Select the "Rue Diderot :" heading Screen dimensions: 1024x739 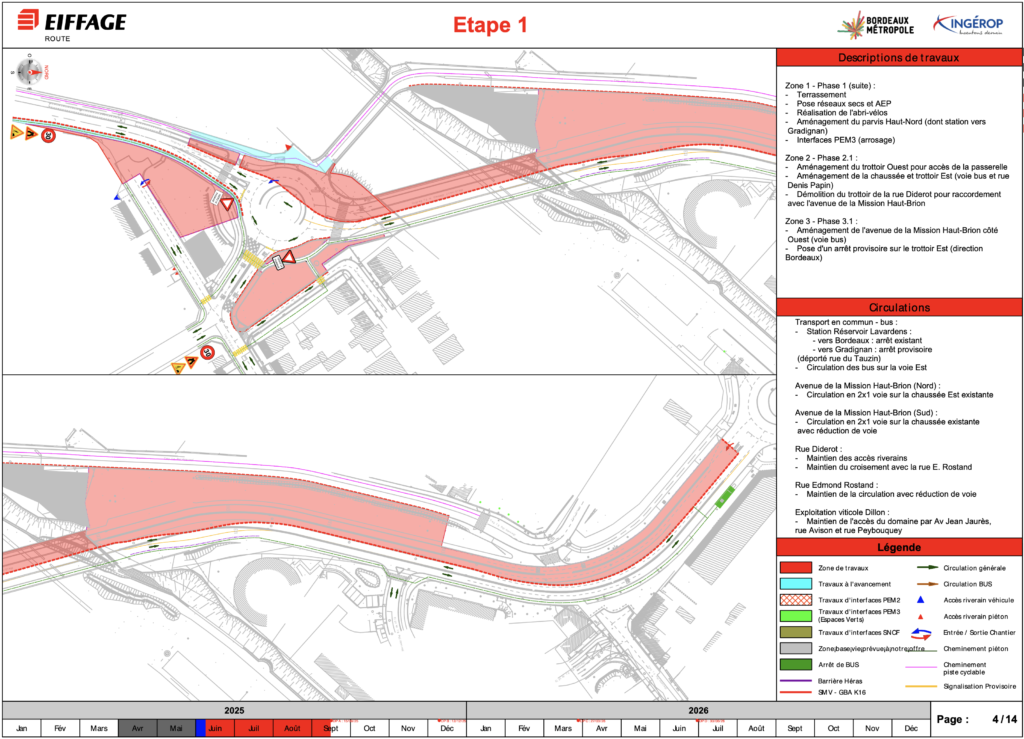(818, 449)
